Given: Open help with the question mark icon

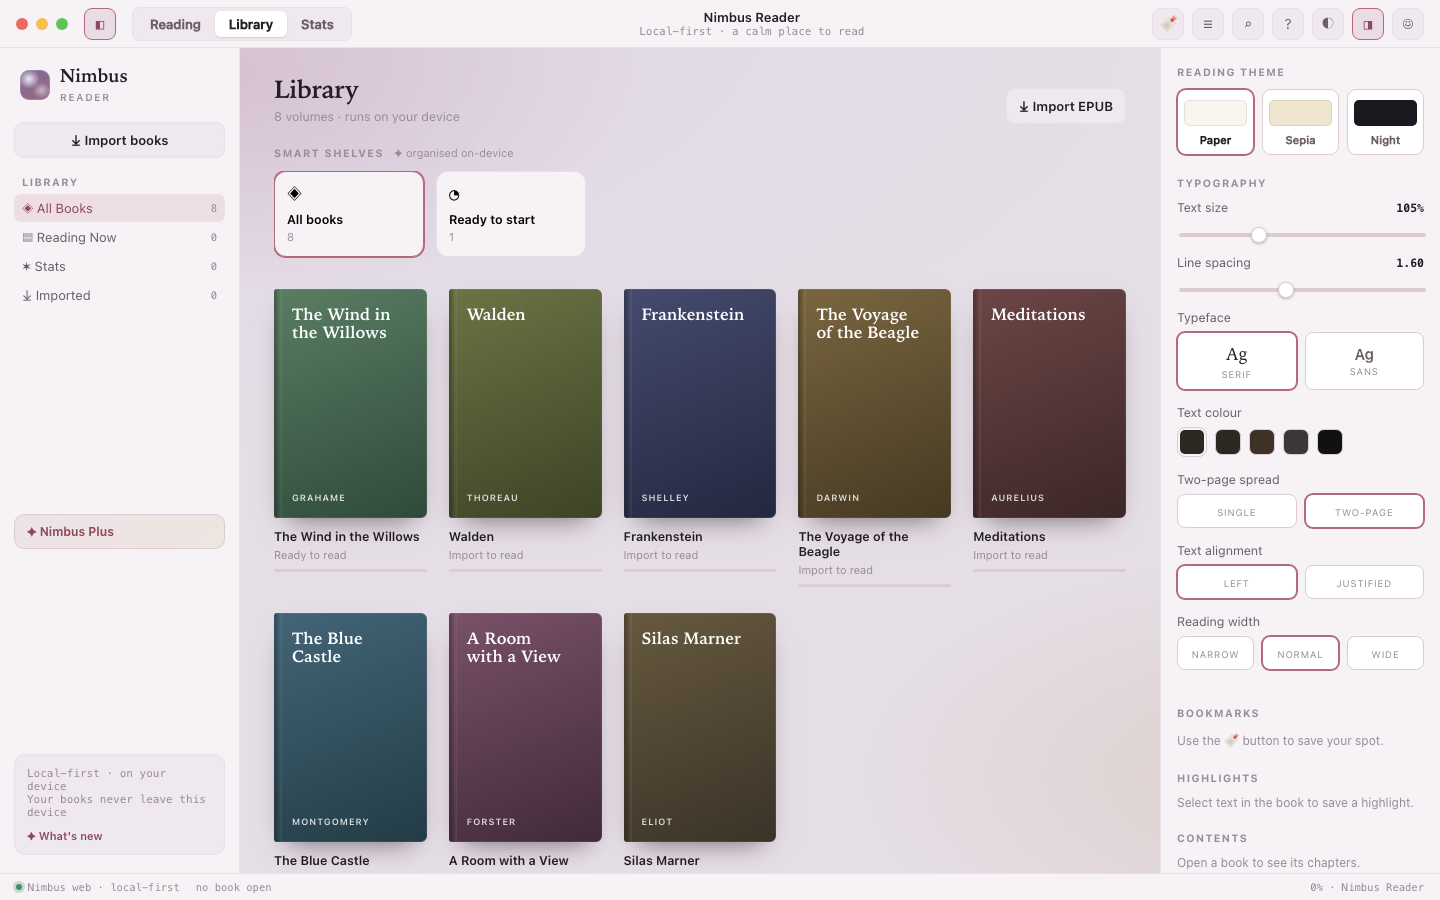Looking at the screenshot, I should (1288, 24).
